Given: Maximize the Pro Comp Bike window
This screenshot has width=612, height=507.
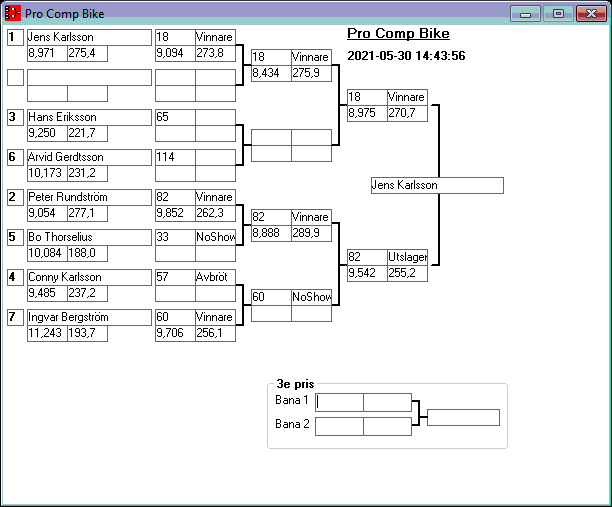Looking at the screenshot, I should (558, 14).
